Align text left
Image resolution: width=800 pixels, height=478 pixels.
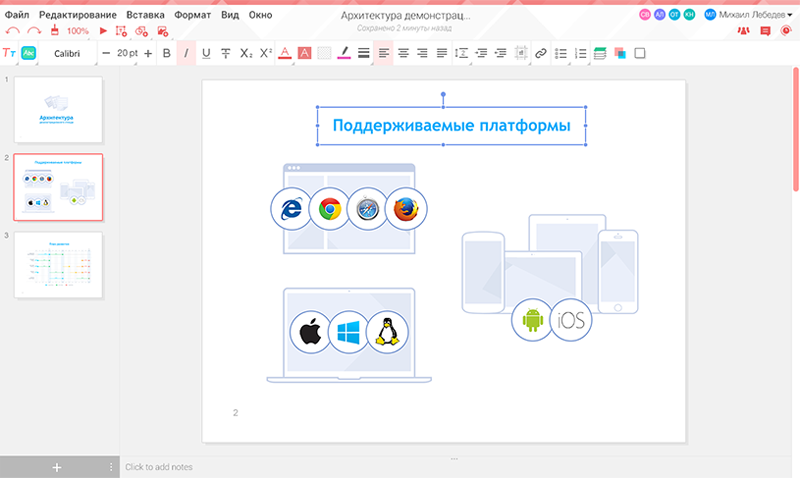(x=383, y=53)
